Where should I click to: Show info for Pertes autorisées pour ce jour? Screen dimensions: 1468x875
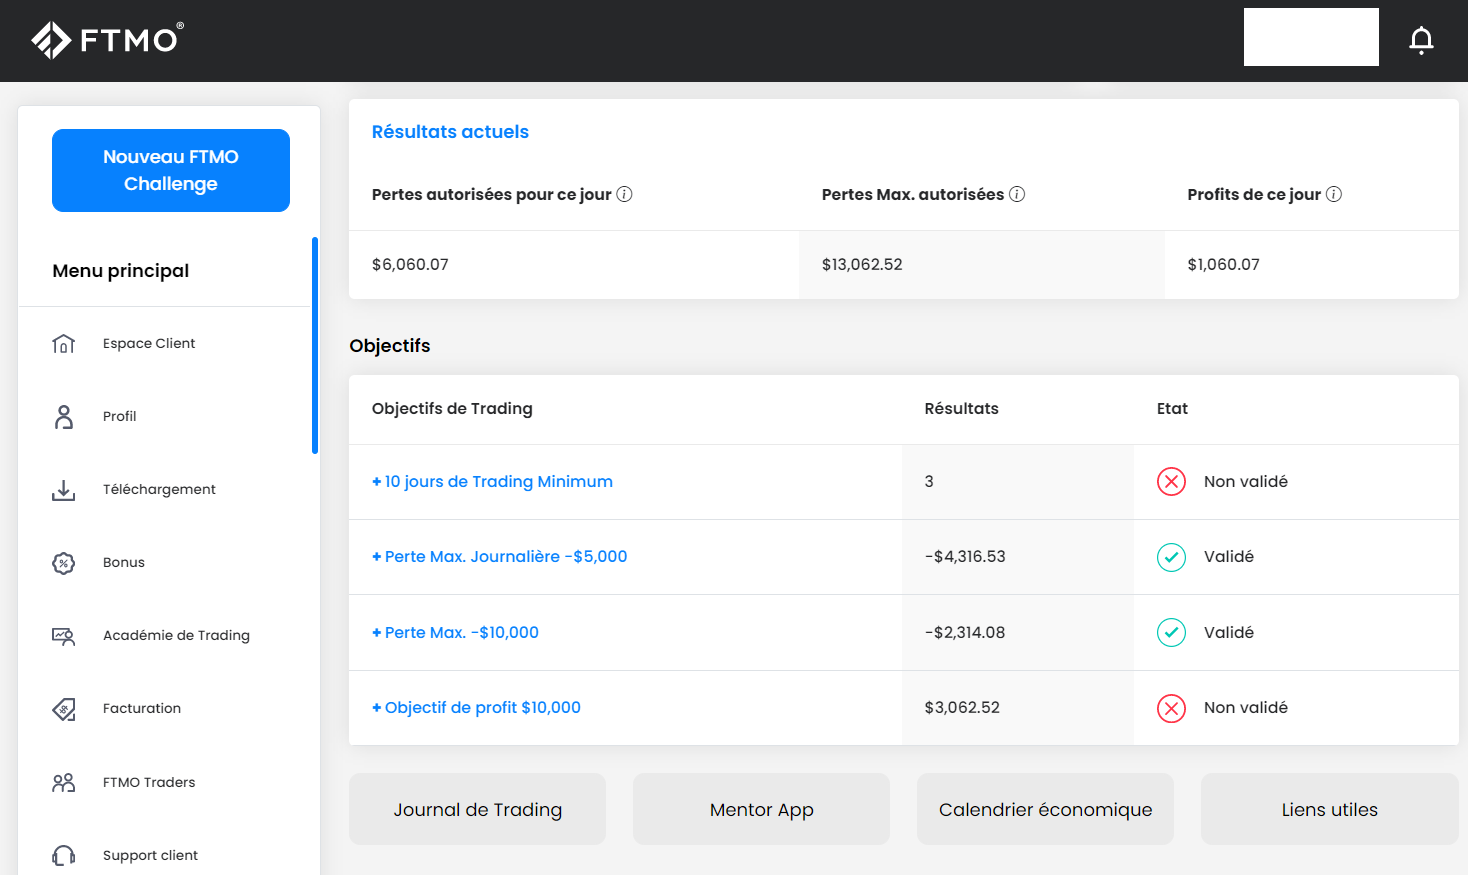pos(625,194)
